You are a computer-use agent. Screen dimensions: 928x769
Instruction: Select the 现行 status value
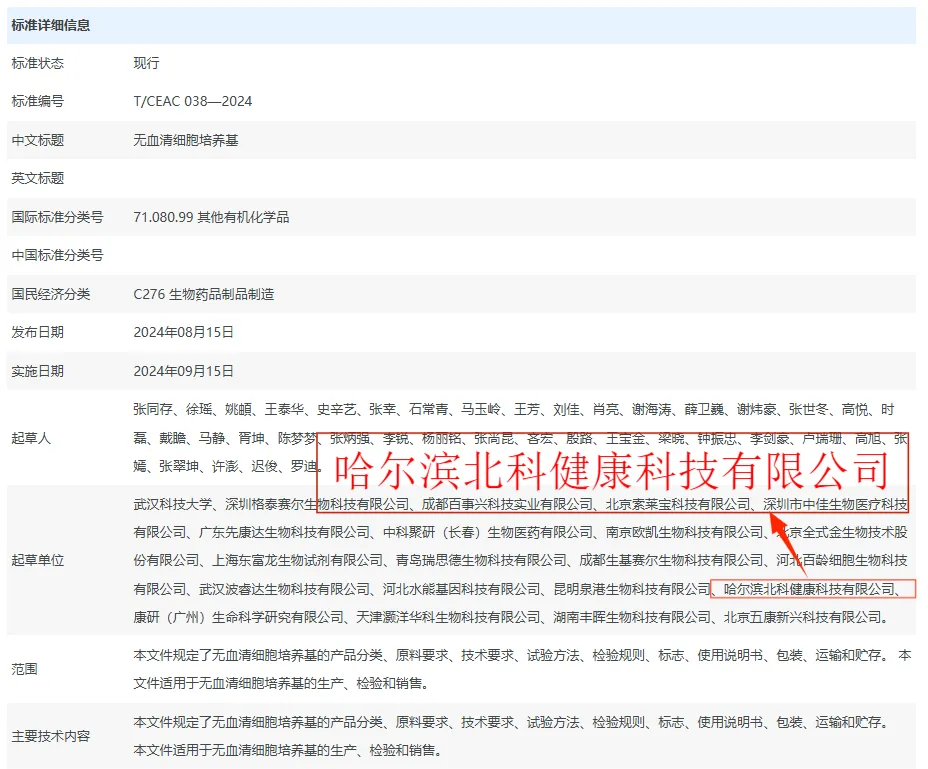146,63
